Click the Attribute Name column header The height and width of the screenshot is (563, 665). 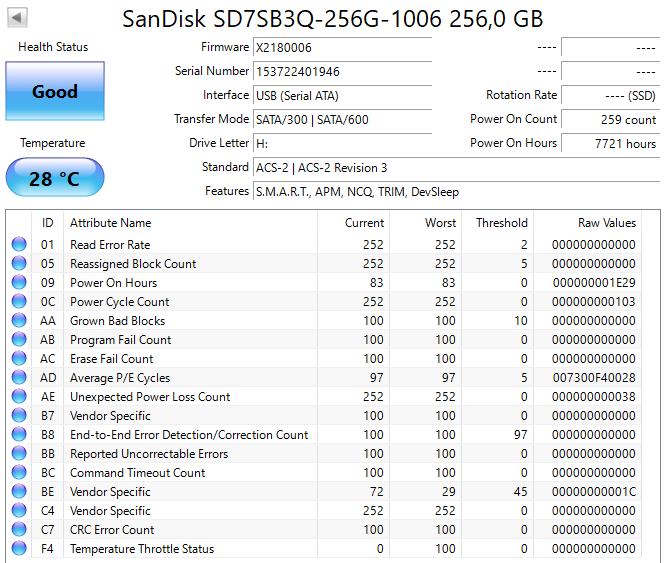coord(110,223)
